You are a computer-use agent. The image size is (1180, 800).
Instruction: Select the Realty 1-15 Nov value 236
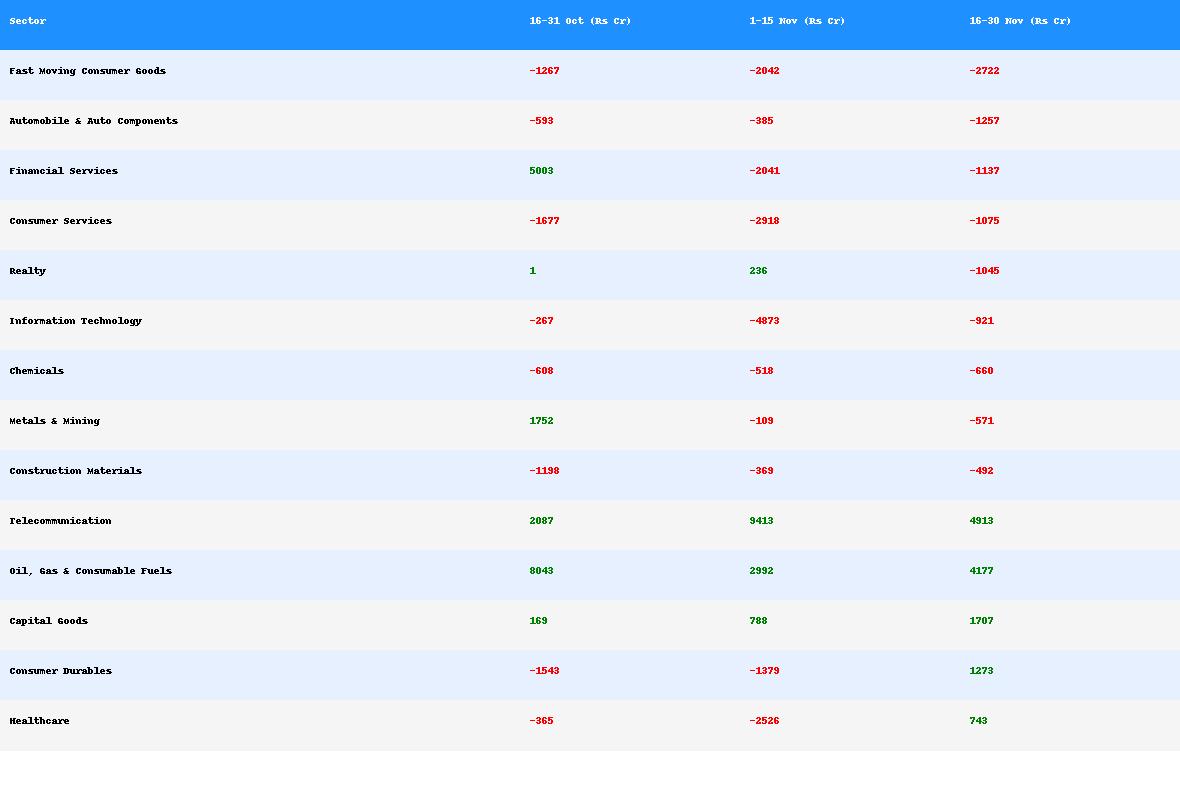758,271
